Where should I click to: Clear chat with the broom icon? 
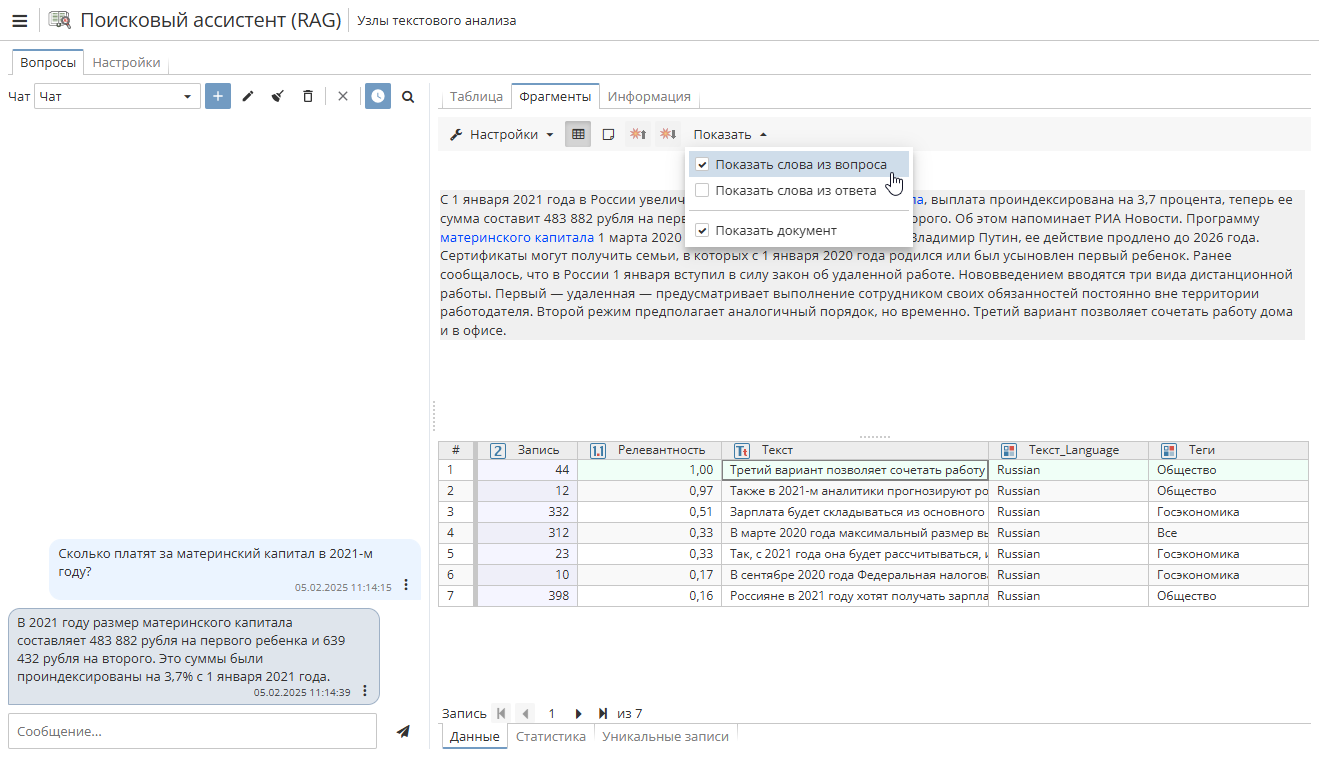[x=278, y=96]
